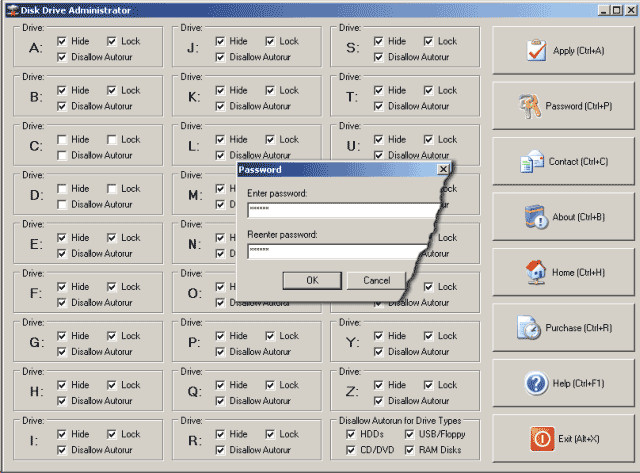The height and width of the screenshot is (473, 640).
Task: Click the Home house icon
Action: pyautogui.click(x=534, y=271)
